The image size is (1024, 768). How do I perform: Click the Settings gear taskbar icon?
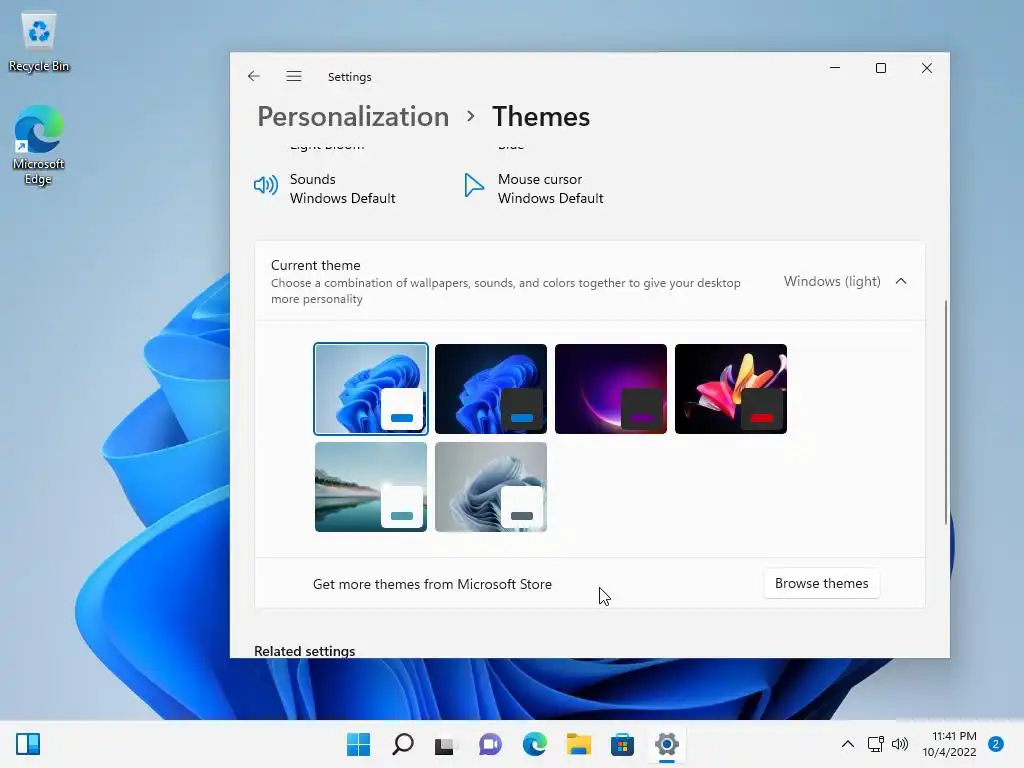point(667,744)
